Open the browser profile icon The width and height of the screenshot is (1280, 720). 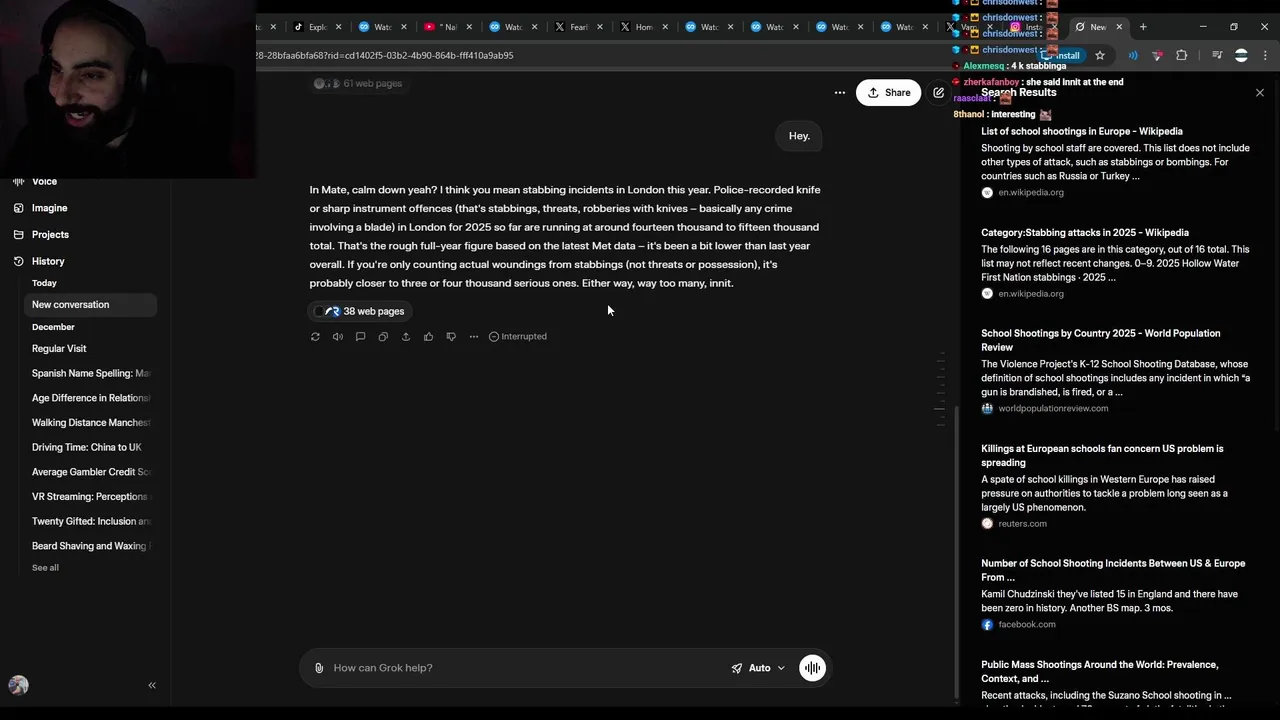coord(1241,56)
